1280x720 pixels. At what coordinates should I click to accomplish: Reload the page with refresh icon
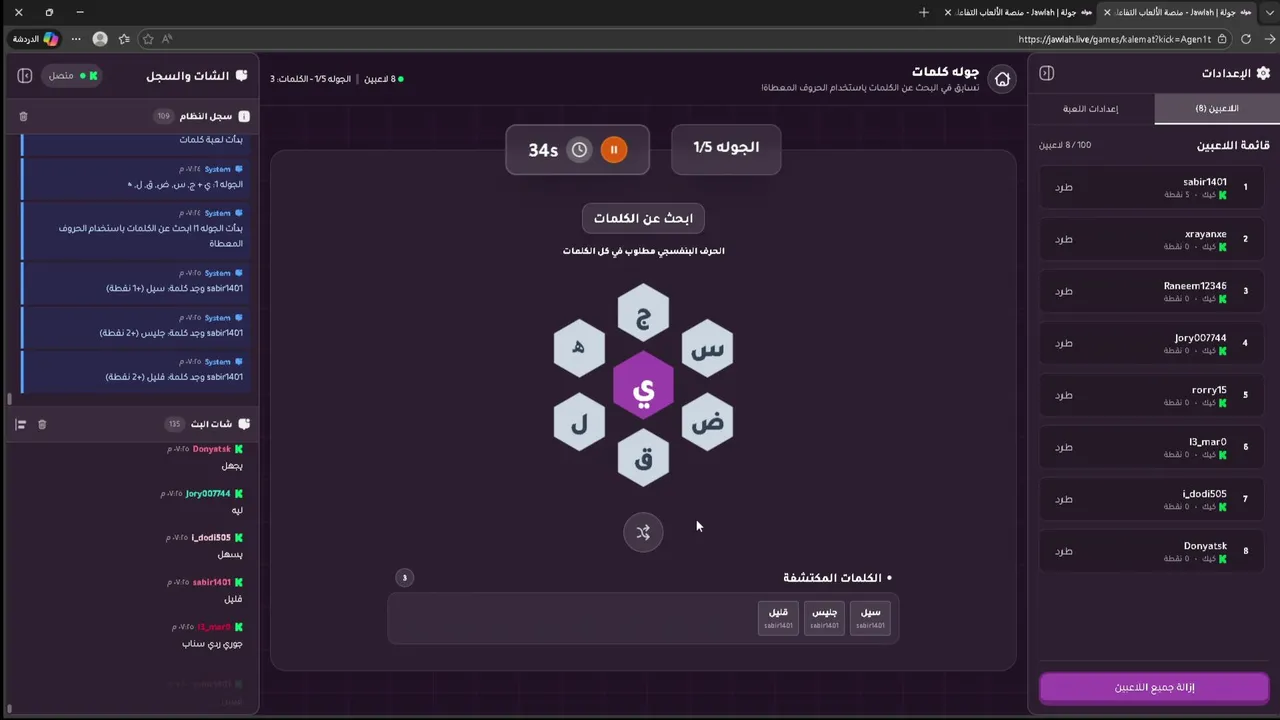(x=1246, y=39)
